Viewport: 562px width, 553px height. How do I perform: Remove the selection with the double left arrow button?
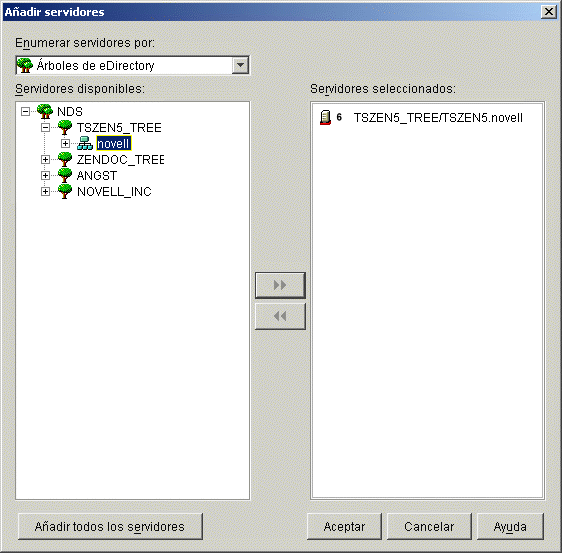(x=280, y=316)
